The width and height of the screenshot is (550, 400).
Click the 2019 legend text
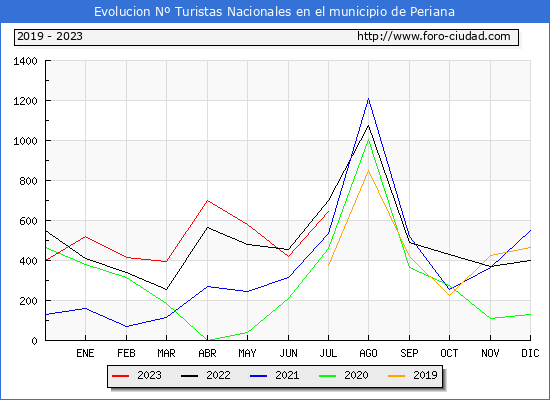click(425, 375)
